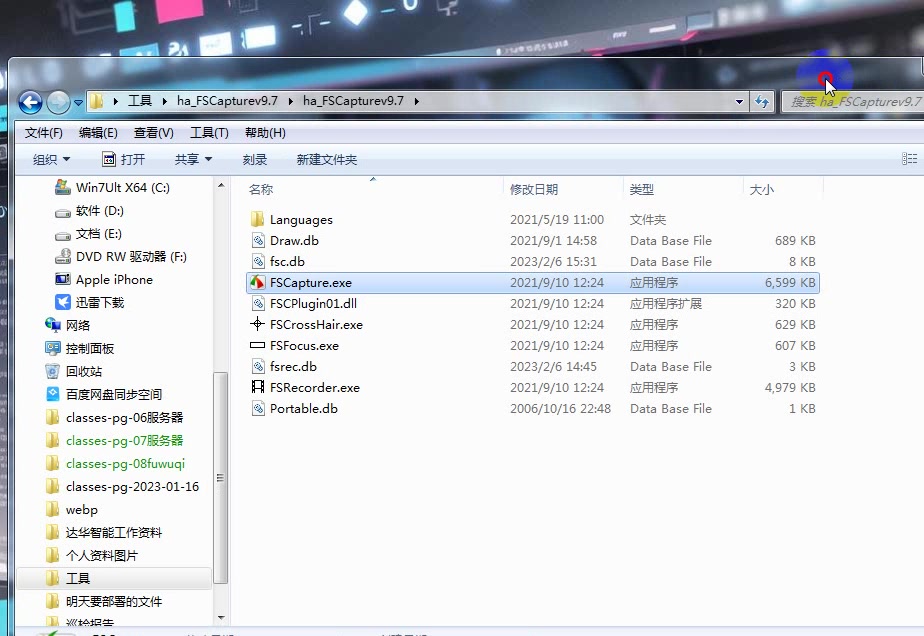Select the FSCapture.exe application icon
Image resolution: width=924 pixels, height=636 pixels.
(257, 283)
